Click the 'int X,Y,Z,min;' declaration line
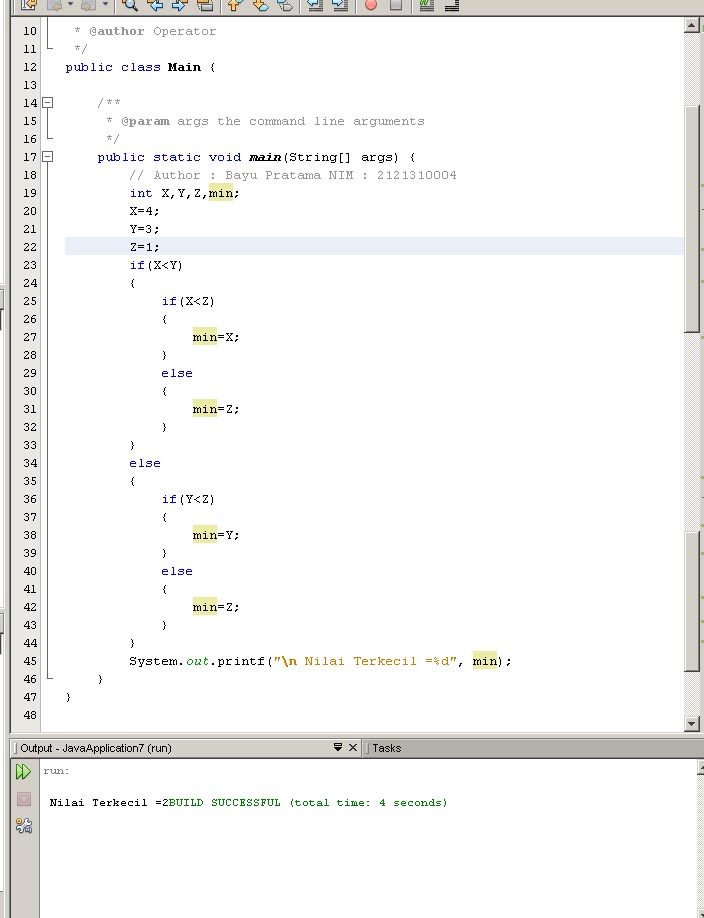This screenshot has height=918, width=704. (x=184, y=193)
